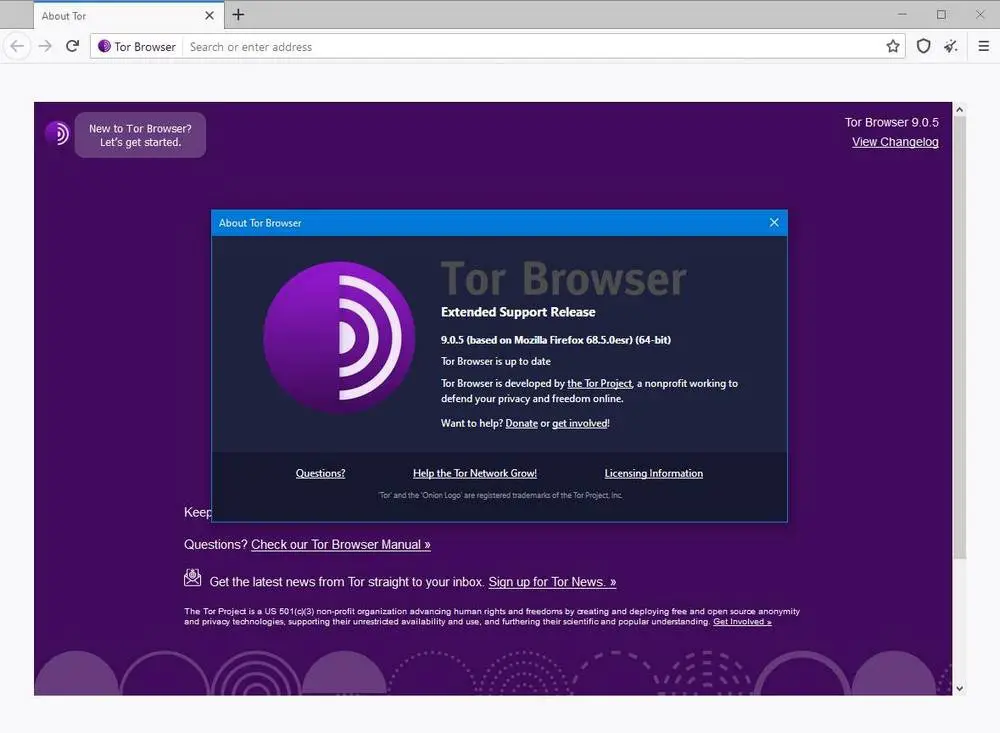The width and height of the screenshot is (1000, 733).
Task: Open Get Involved link in footer text
Action: coord(742,622)
